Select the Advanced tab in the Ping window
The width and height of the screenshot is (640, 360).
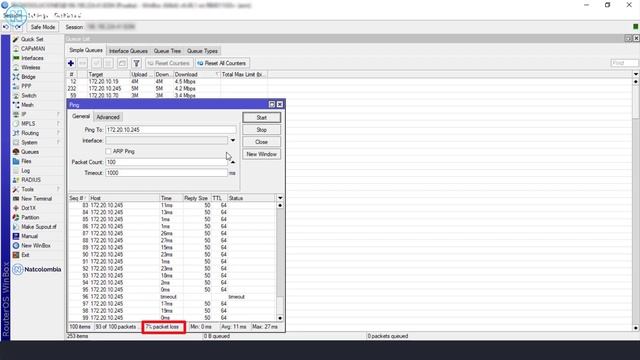pos(108,117)
